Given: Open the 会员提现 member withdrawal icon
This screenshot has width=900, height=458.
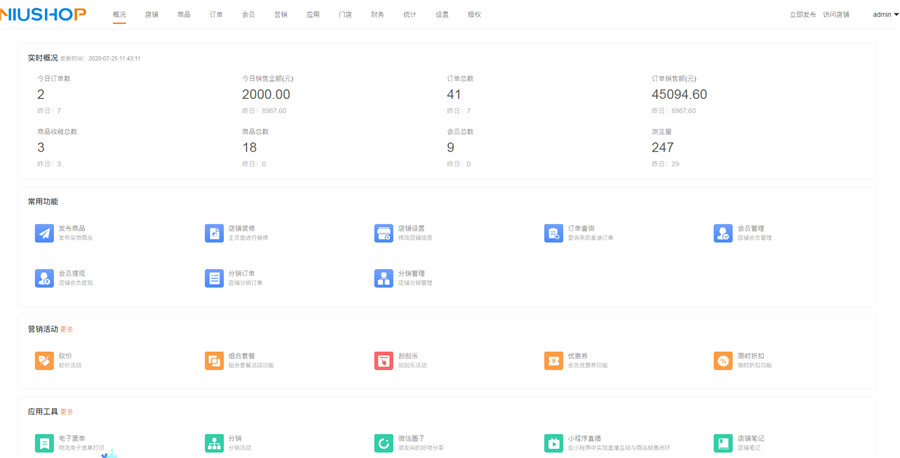Looking at the screenshot, I should tap(44, 278).
